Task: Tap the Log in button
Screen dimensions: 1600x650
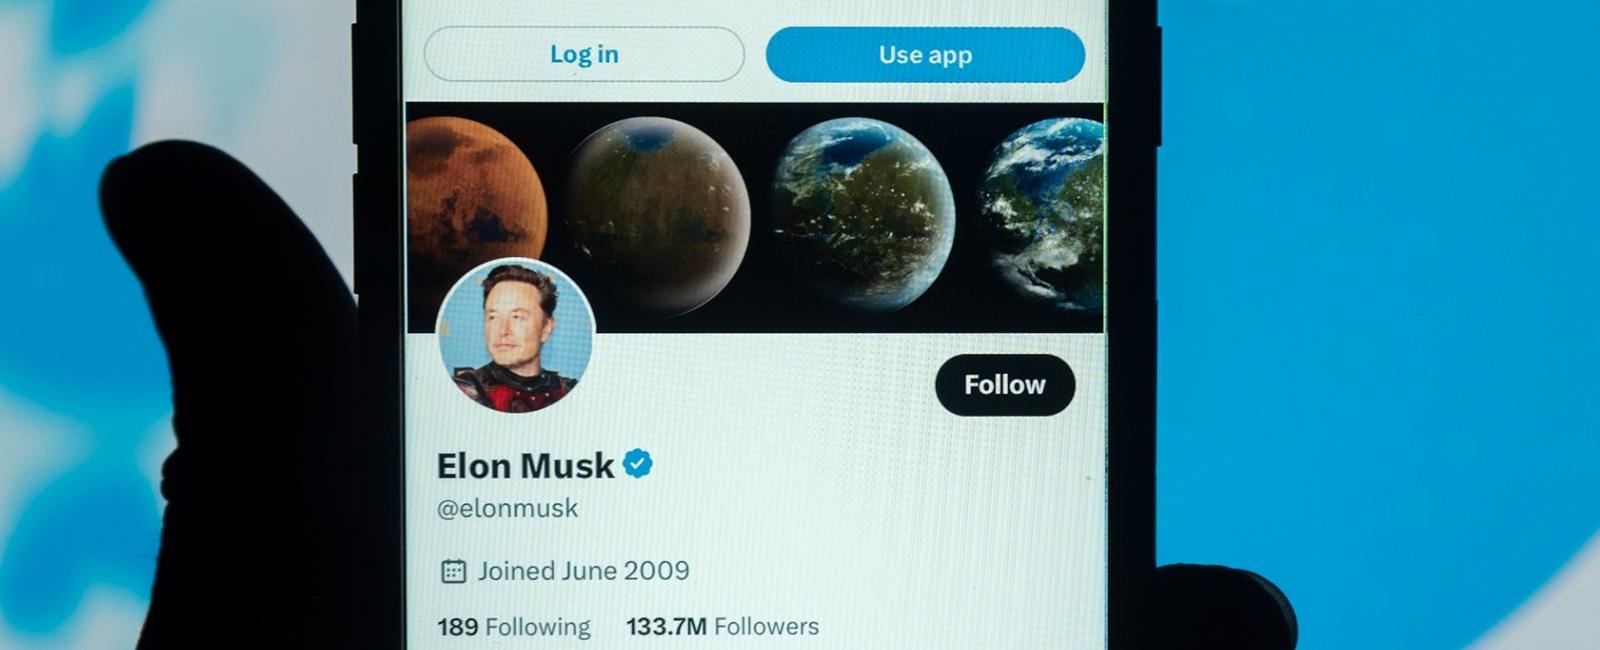Action: coord(583,55)
